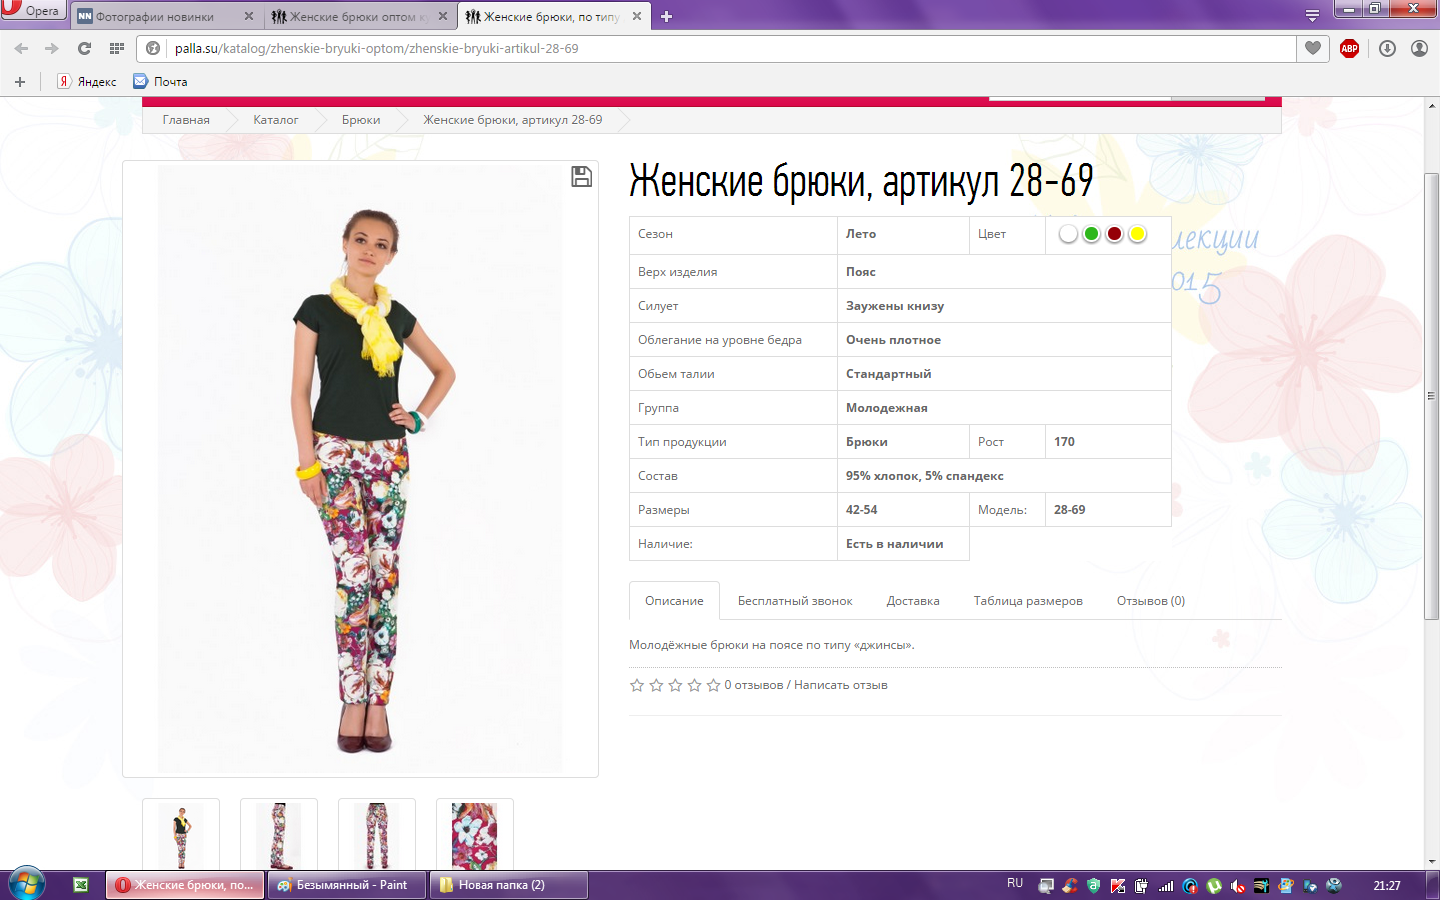1440x900 pixels.
Task: Open the Opera main menu
Action: pos(32,10)
